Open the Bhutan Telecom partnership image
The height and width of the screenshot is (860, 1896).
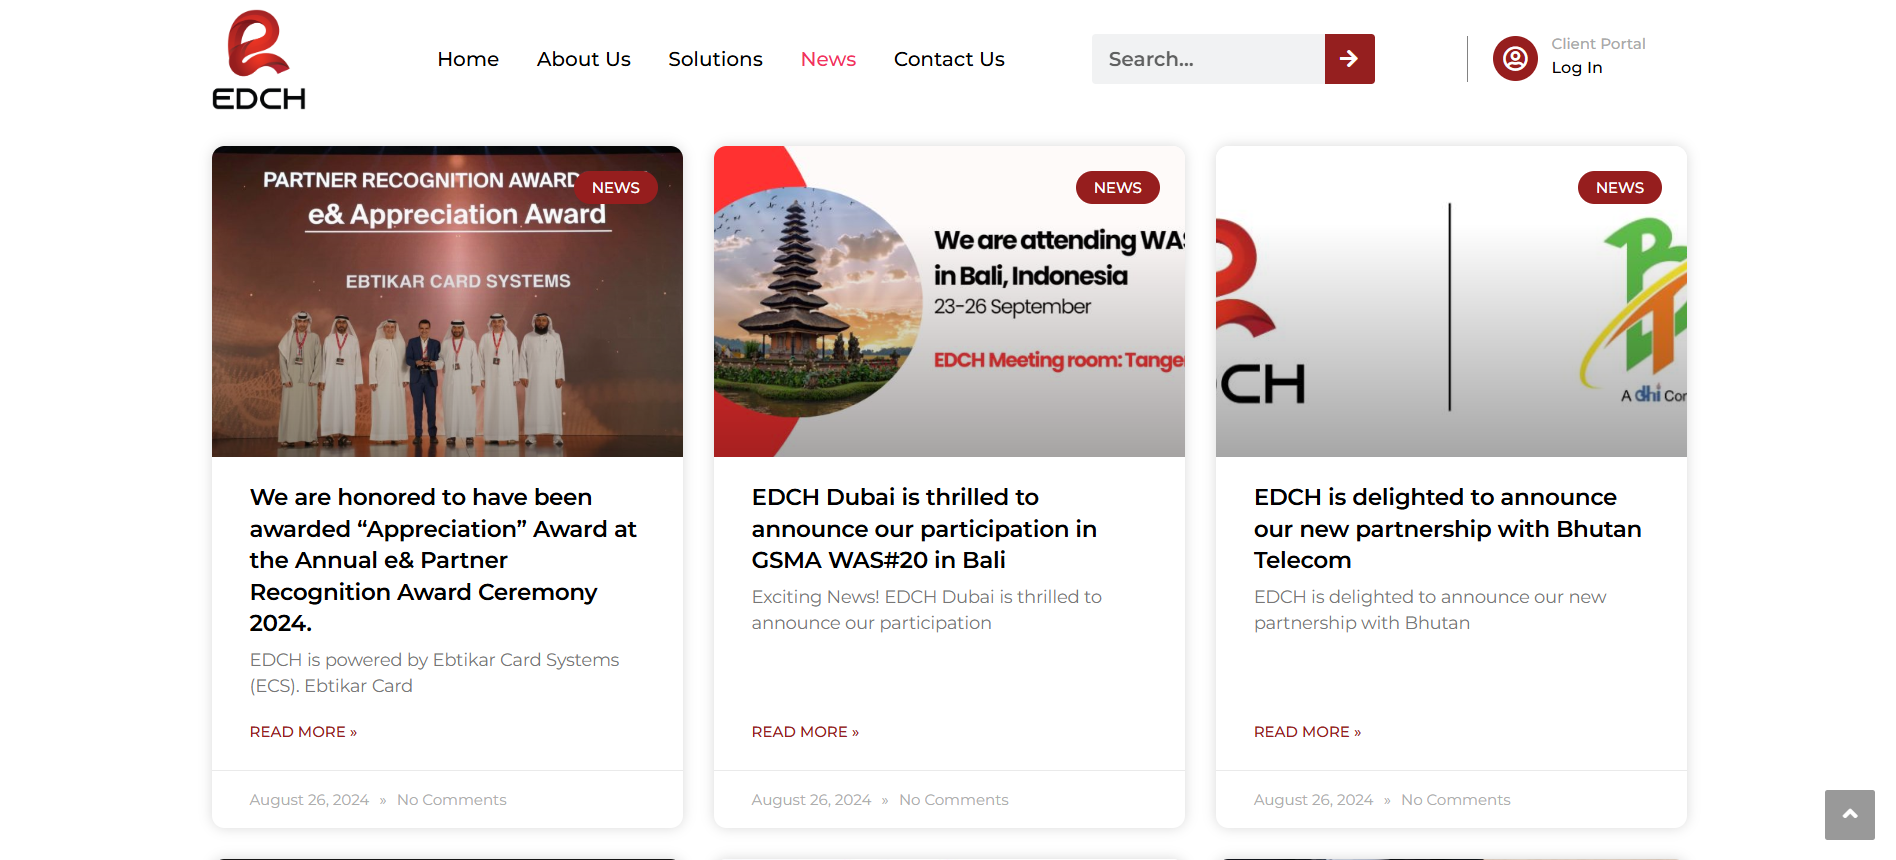(x=1451, y=301)
